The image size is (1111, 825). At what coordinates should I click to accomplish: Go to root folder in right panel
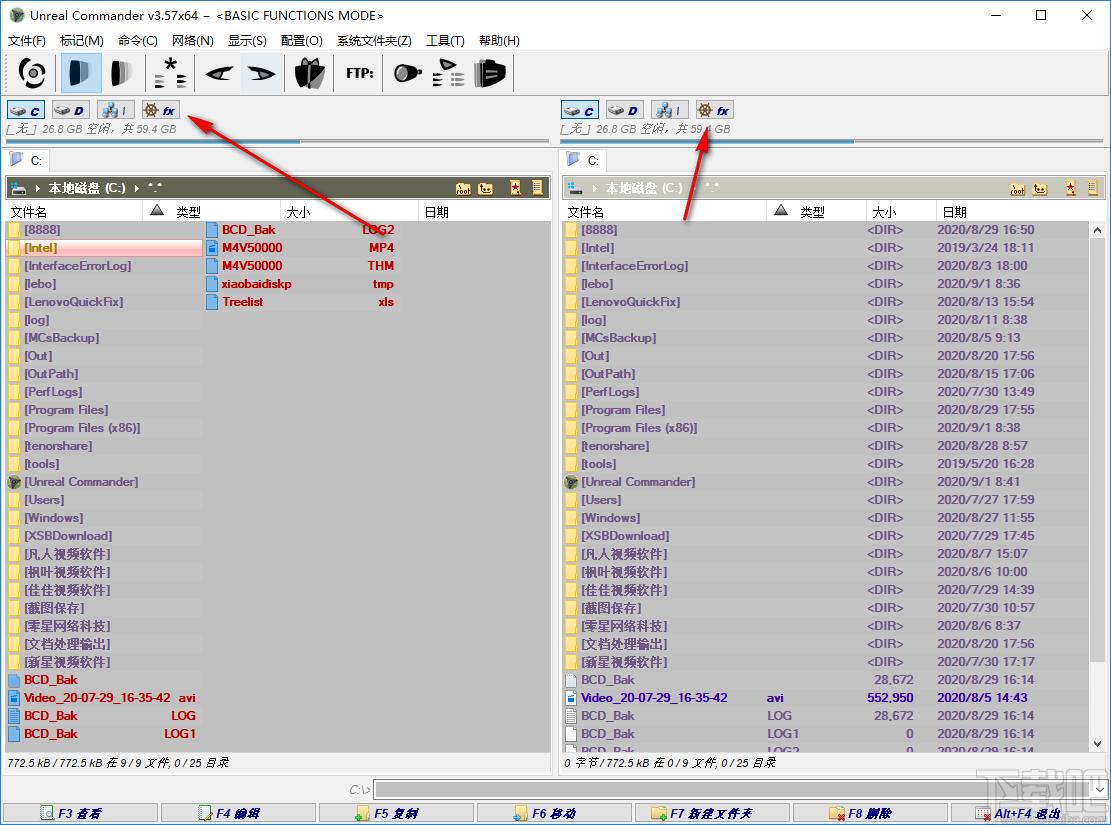(1017, 189)
